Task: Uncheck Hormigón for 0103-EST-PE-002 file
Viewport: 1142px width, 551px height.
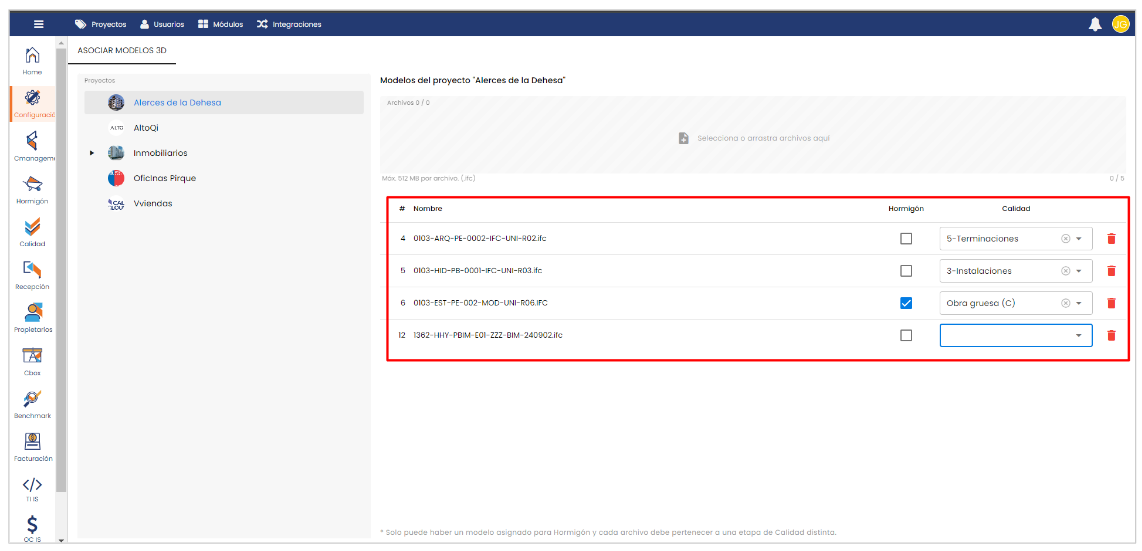Action: coord(906,303)
